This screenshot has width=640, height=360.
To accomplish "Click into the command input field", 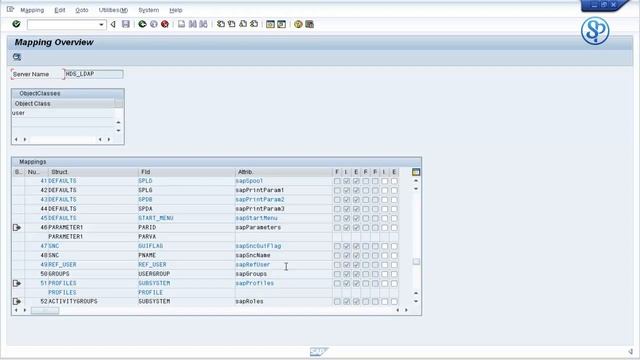I will point(63,25).
